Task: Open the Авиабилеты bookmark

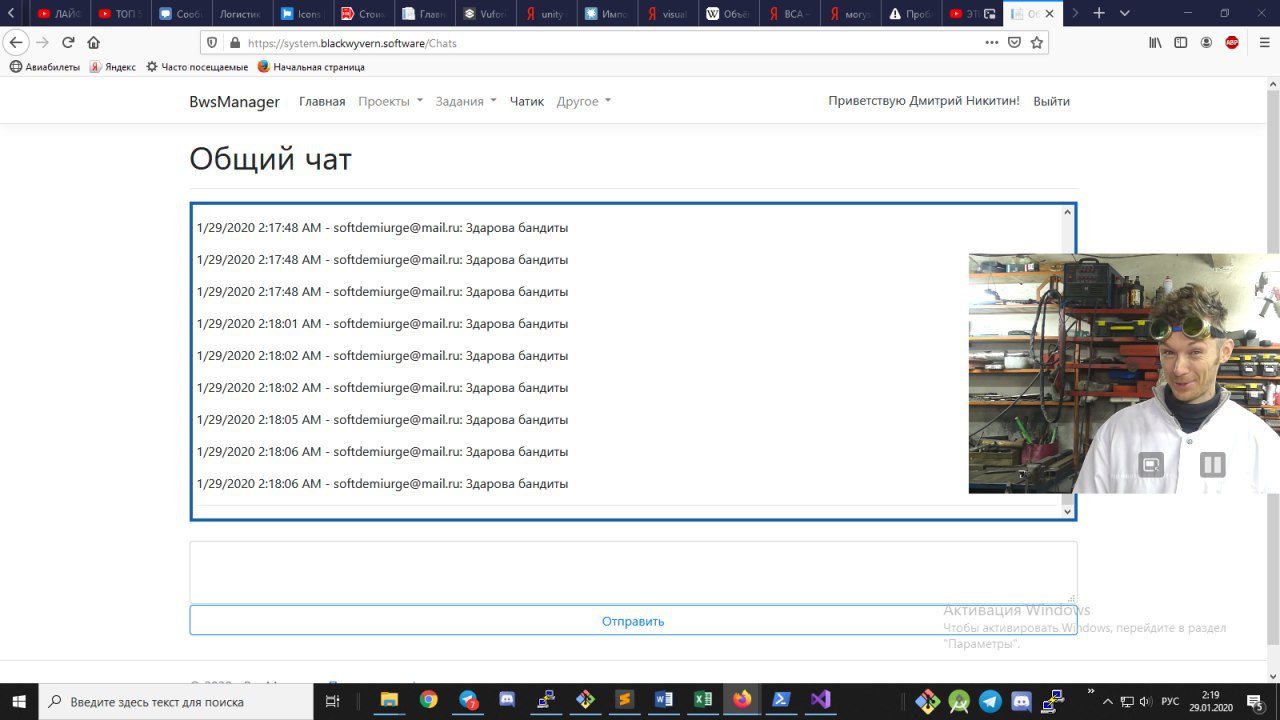Action: tap(45, 67)
